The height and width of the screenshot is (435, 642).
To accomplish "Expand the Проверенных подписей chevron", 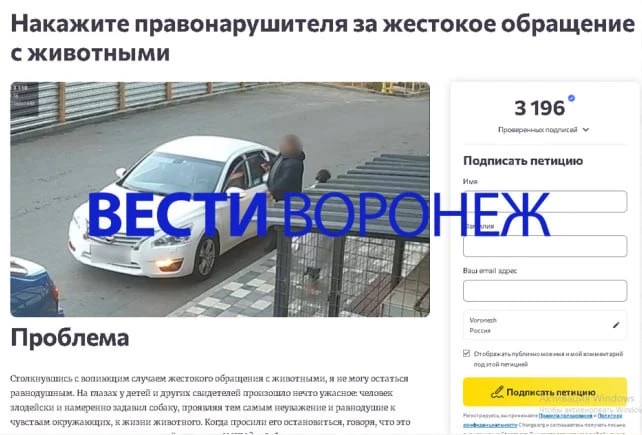I will [x=586, y=130].
